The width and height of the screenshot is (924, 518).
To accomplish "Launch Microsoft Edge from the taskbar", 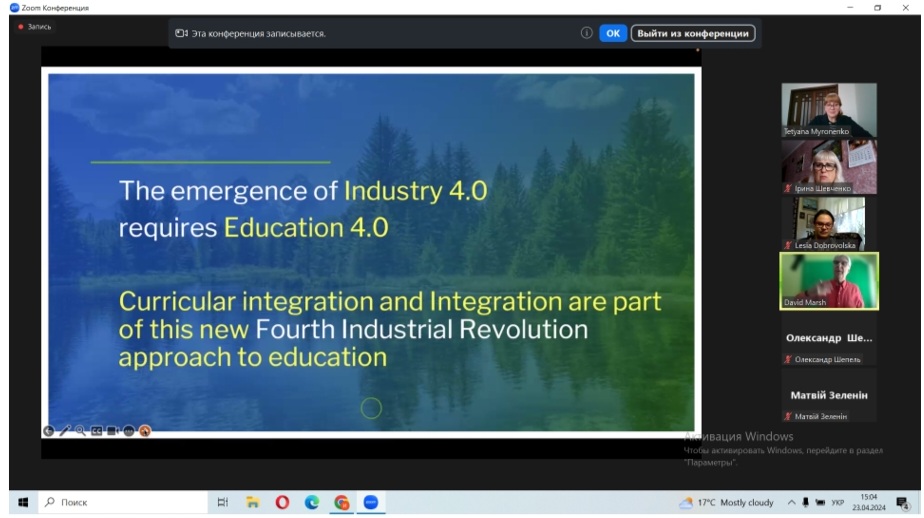I will (x=312, y=503).
